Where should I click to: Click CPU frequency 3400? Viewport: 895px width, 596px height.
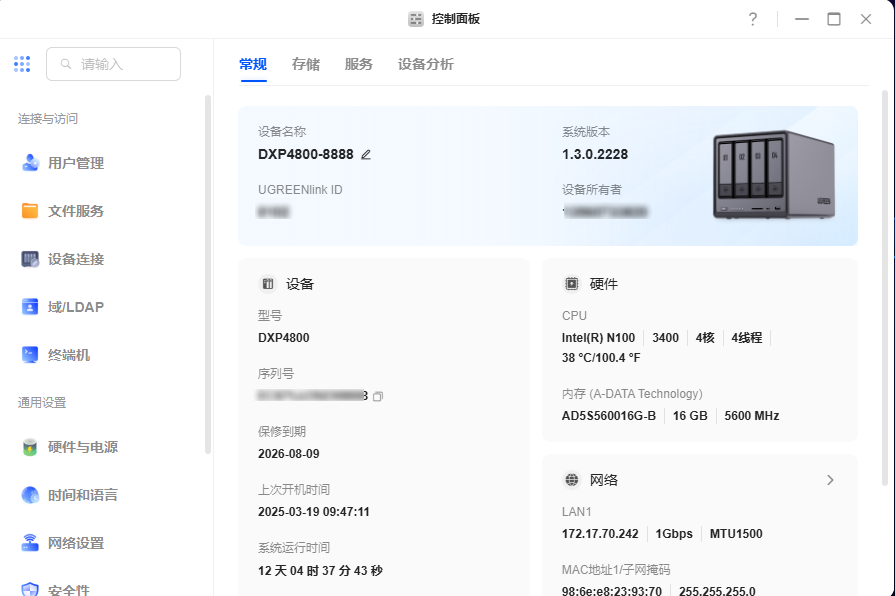666,338
